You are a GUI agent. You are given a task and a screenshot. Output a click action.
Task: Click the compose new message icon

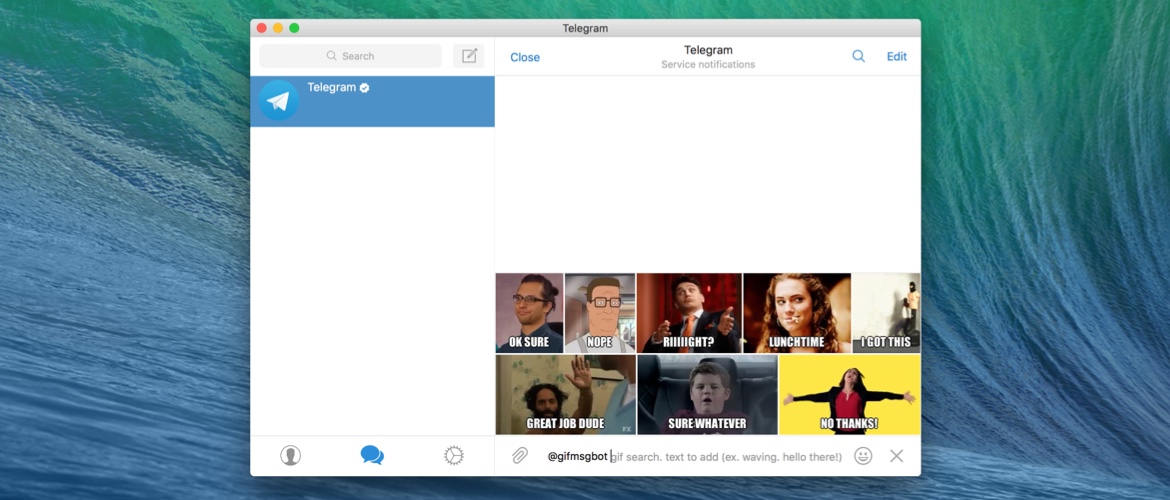coord(469,56)
